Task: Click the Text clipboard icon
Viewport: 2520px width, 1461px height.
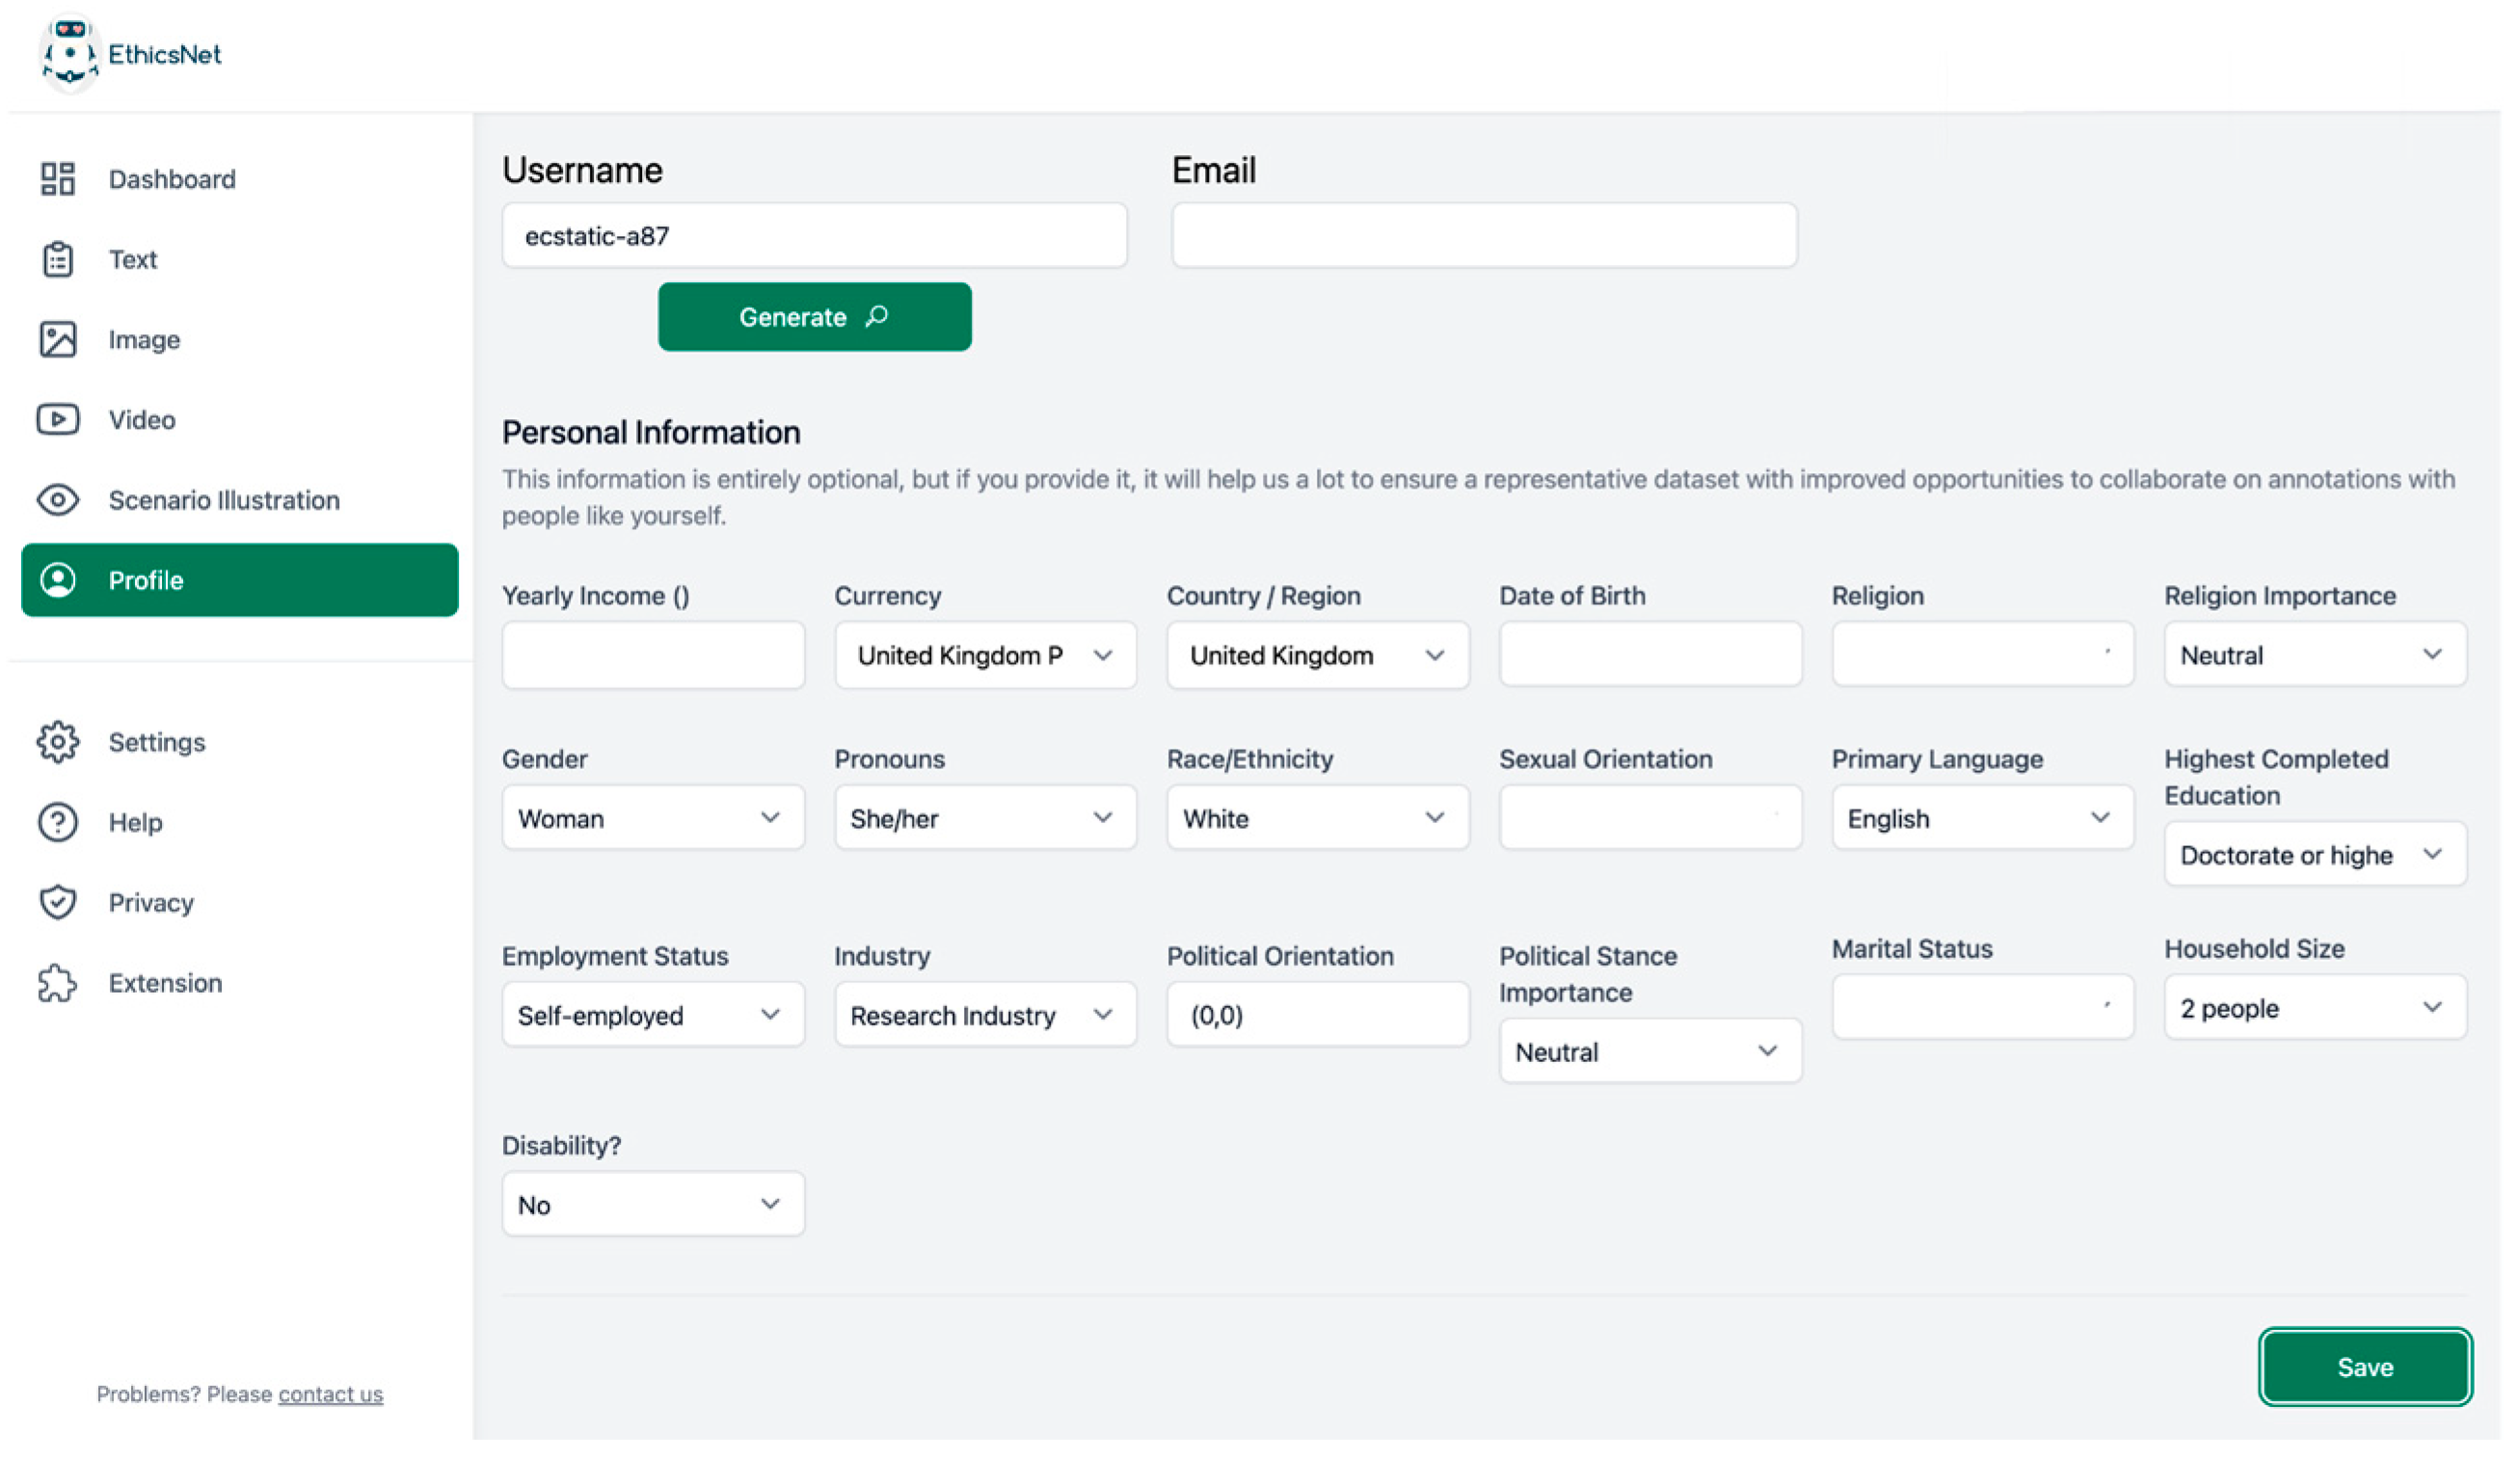Action: (x=58, y=260)
